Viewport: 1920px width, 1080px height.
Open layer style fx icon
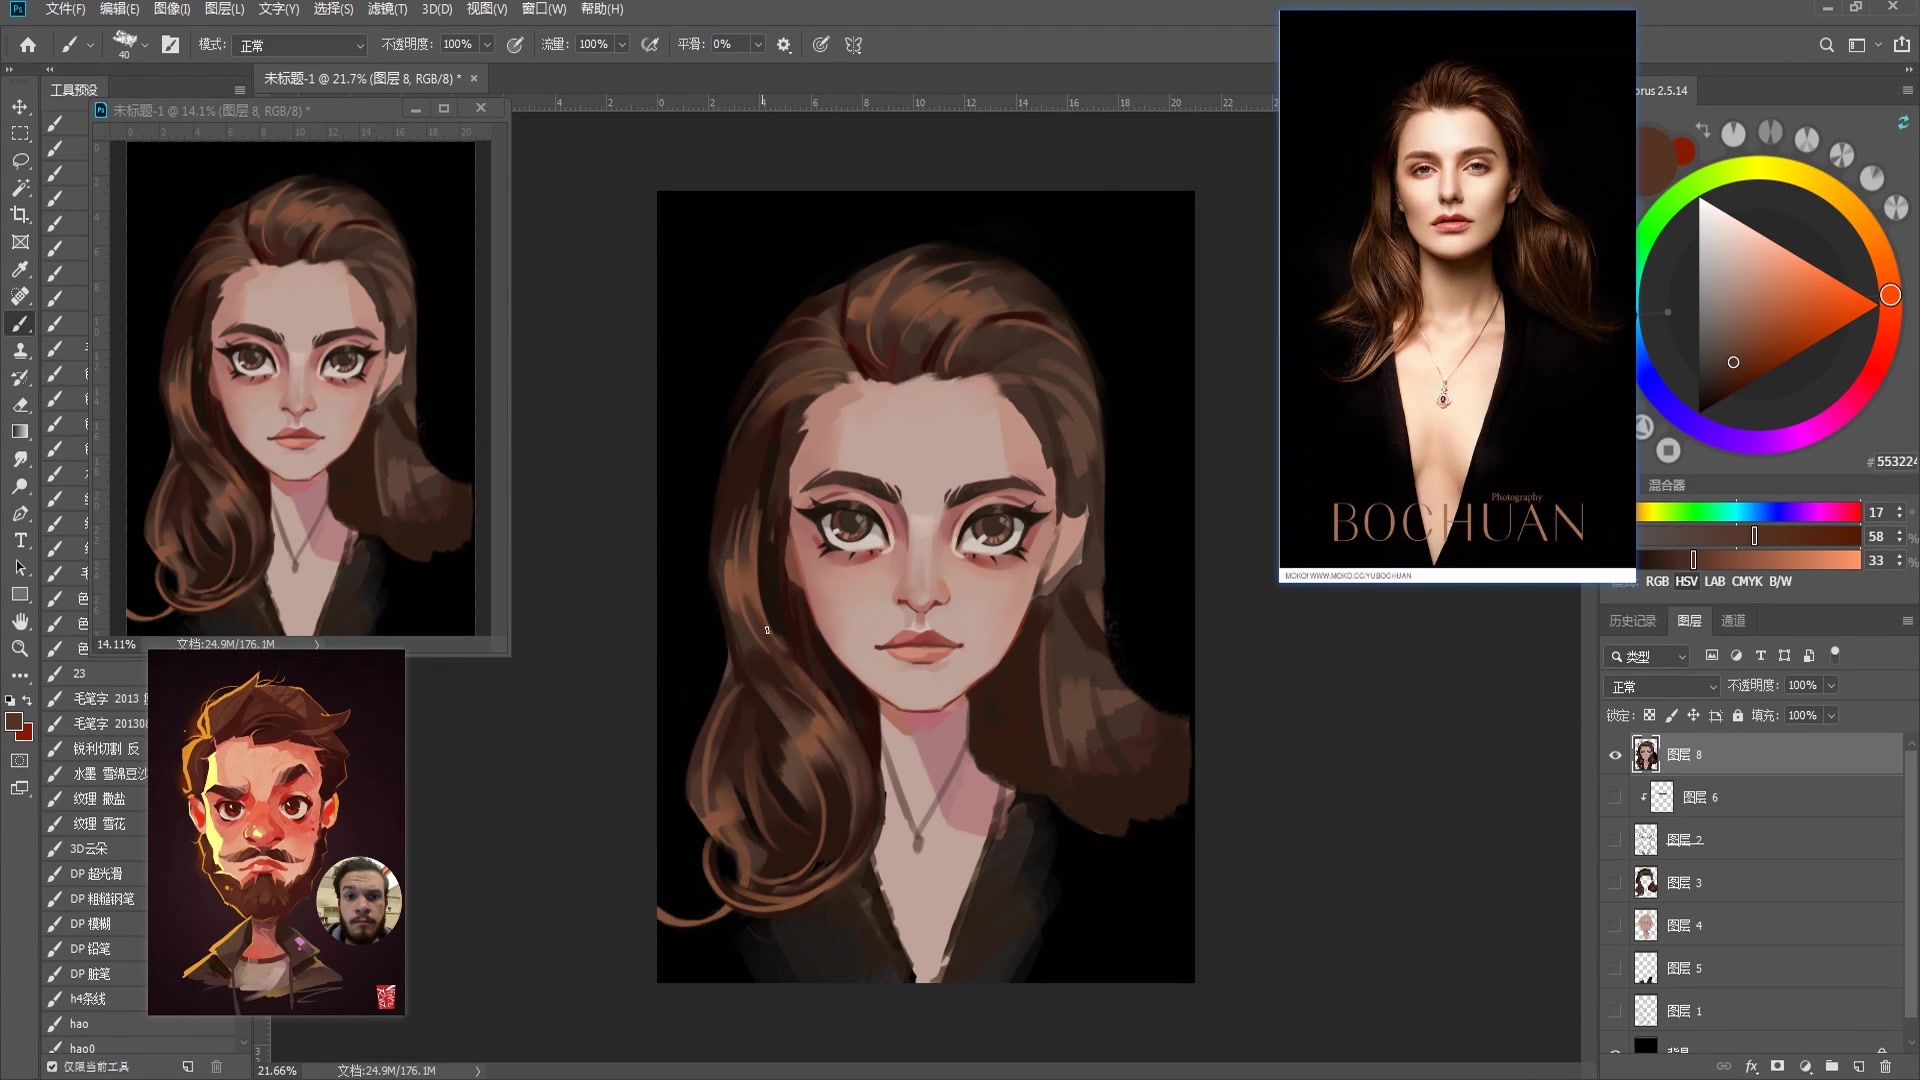[x=1751, y=1066]
